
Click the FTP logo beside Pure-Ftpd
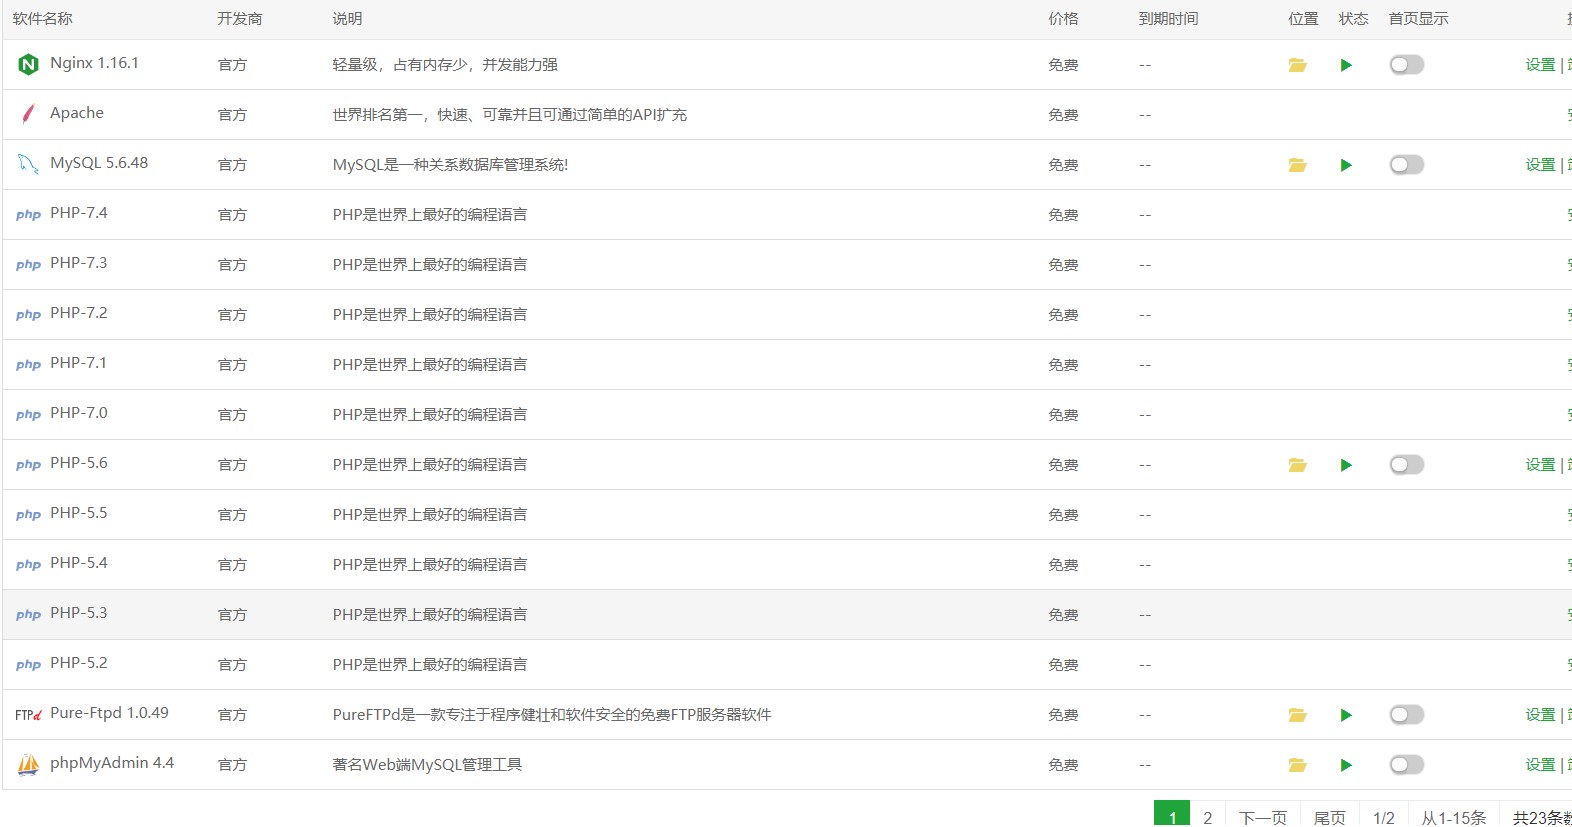28,715
